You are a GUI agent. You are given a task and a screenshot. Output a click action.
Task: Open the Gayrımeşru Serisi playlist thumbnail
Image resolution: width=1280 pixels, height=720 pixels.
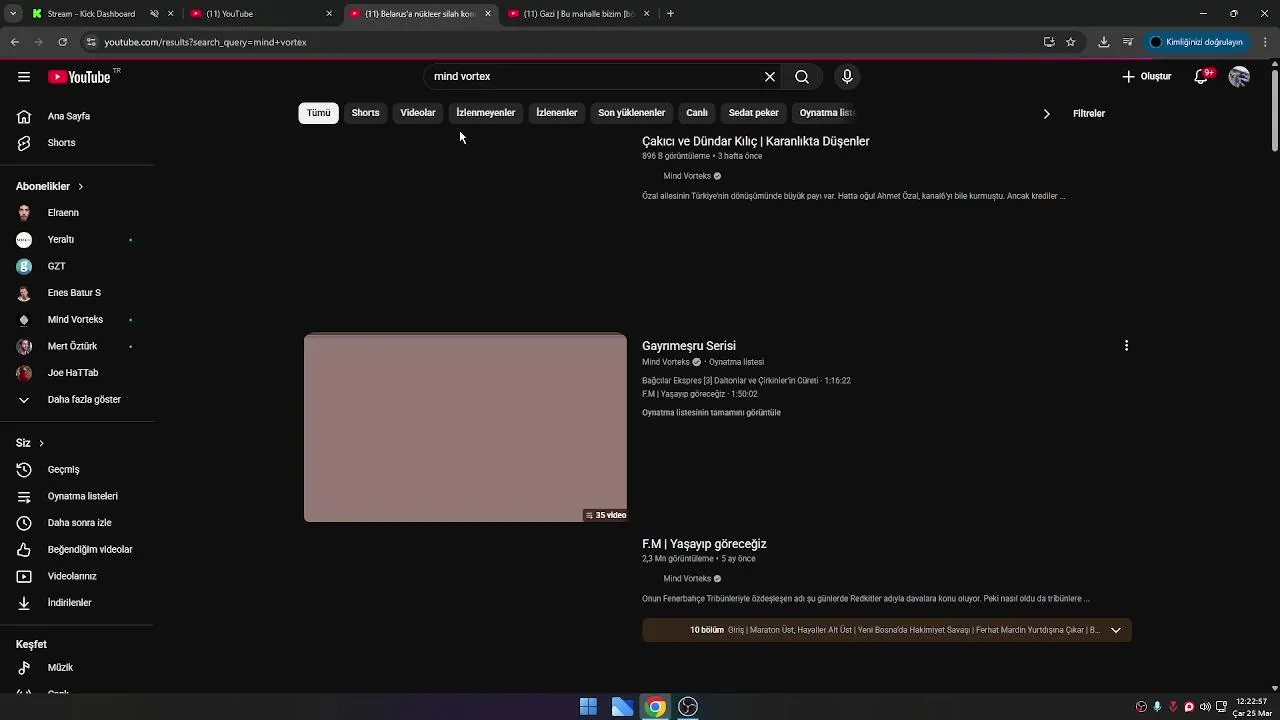point(465,428)
